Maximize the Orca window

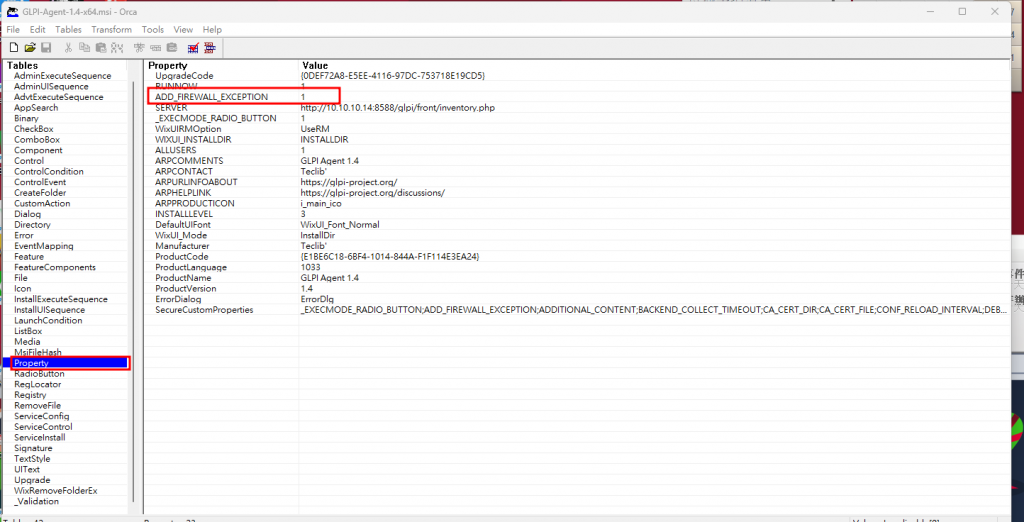pyautogui.click(x=962, y=12)
